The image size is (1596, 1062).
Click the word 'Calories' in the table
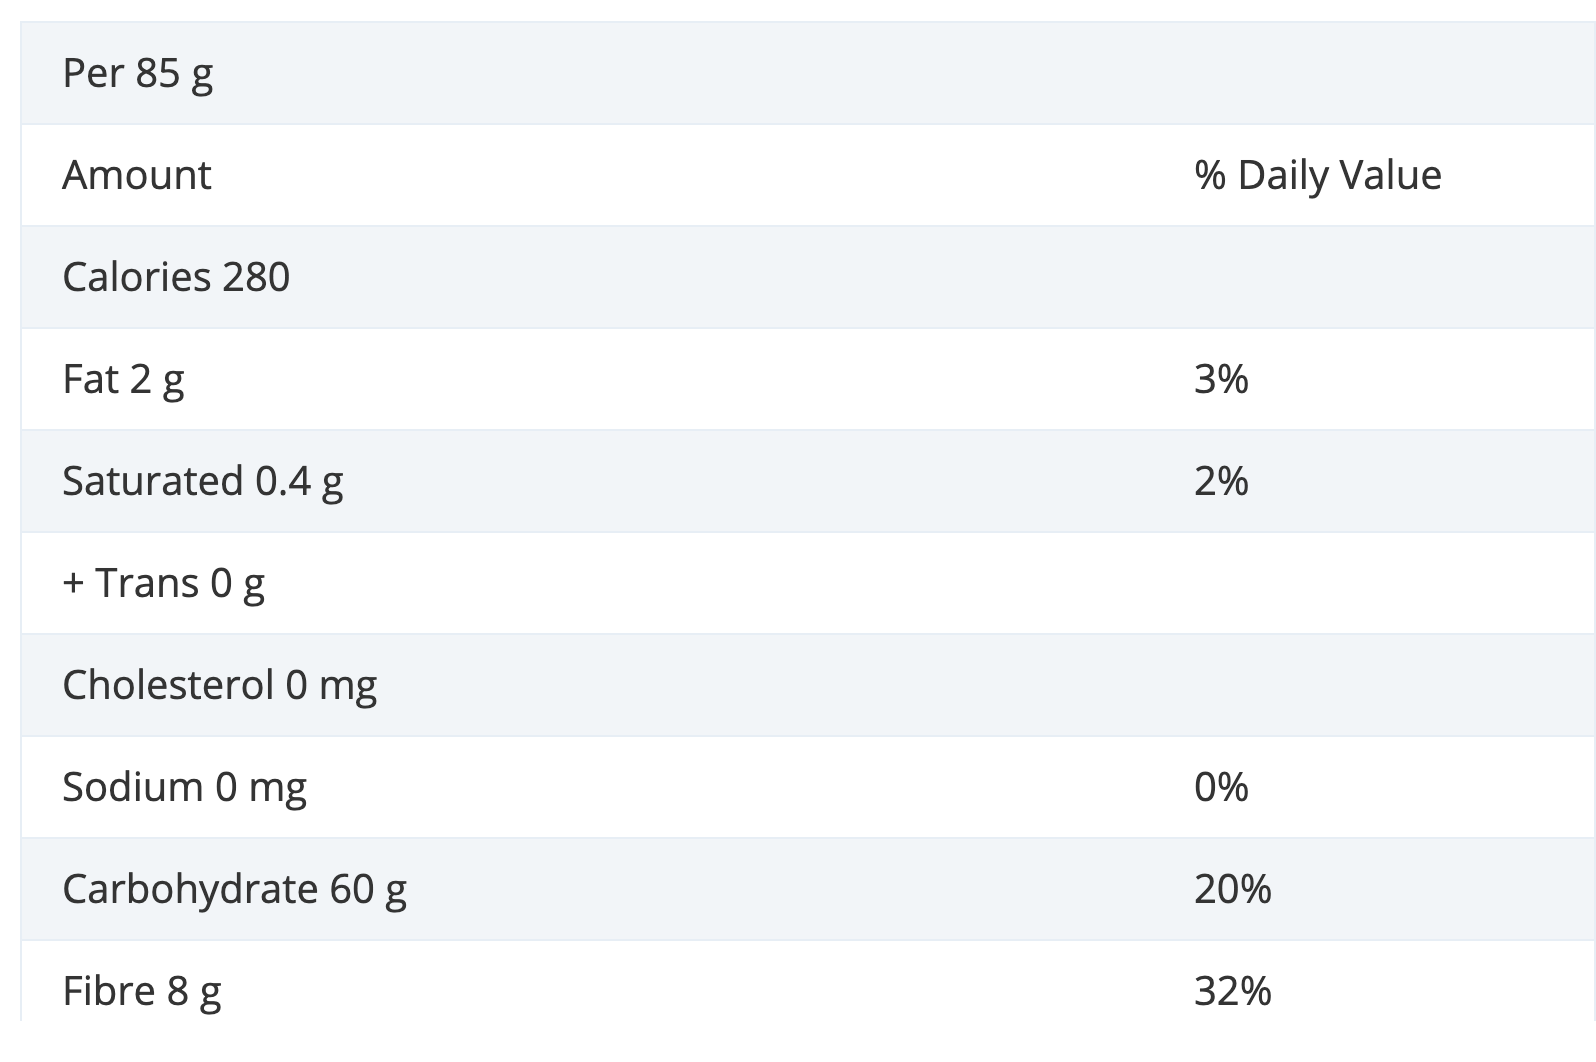[136, 278]
